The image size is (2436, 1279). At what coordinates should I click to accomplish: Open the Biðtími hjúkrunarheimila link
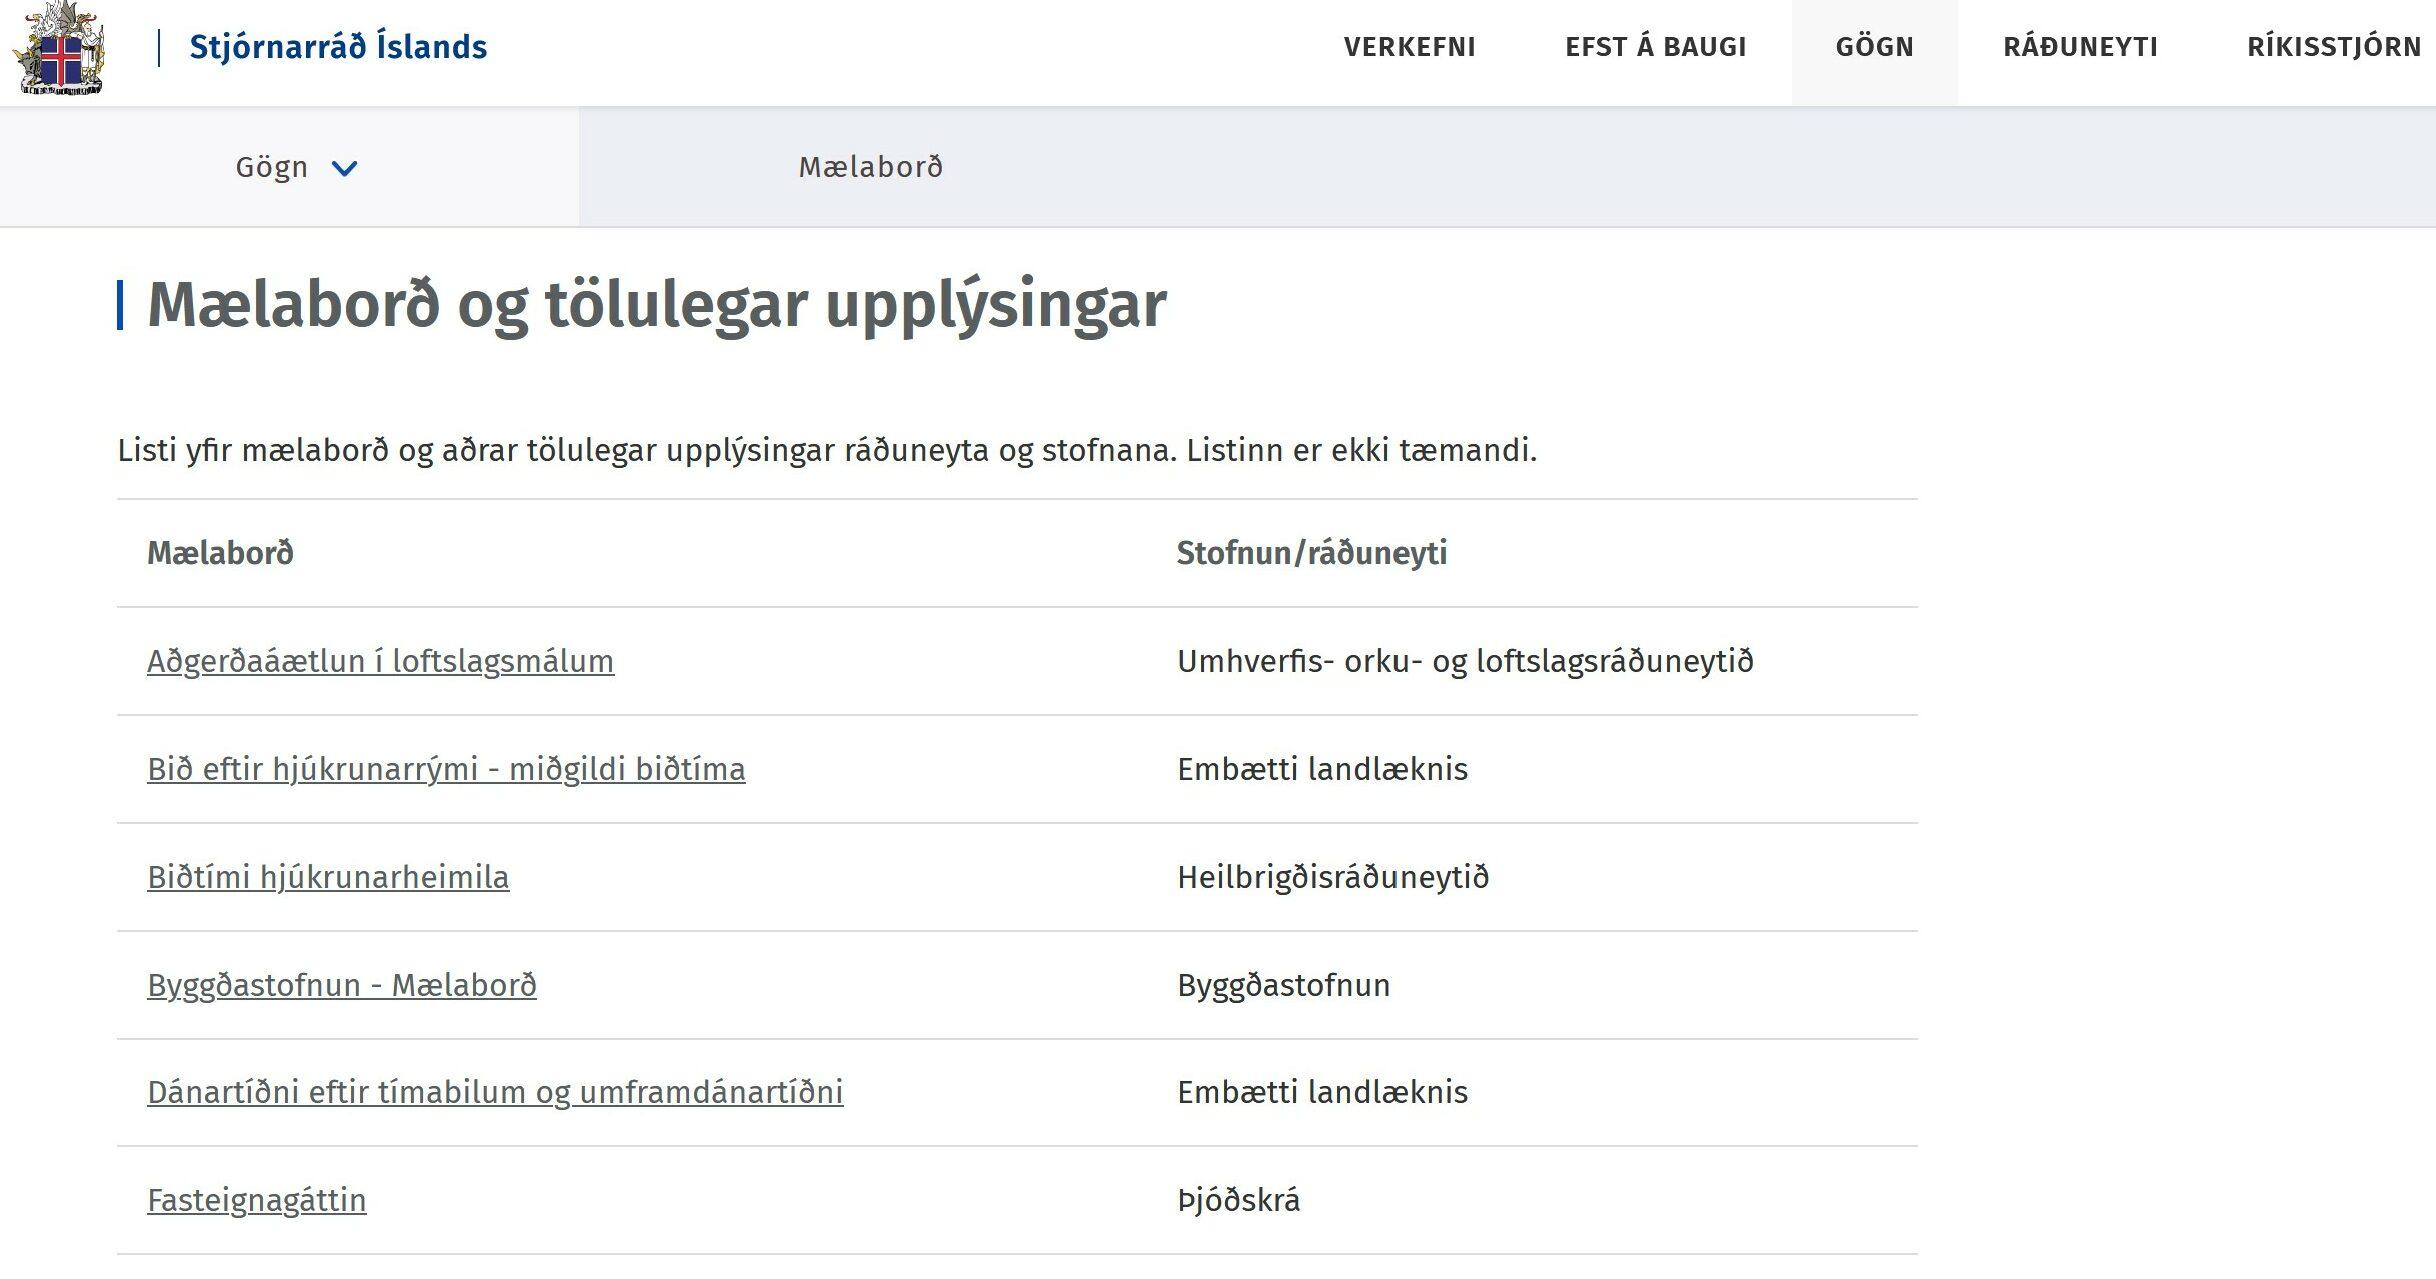coord(328,878)
